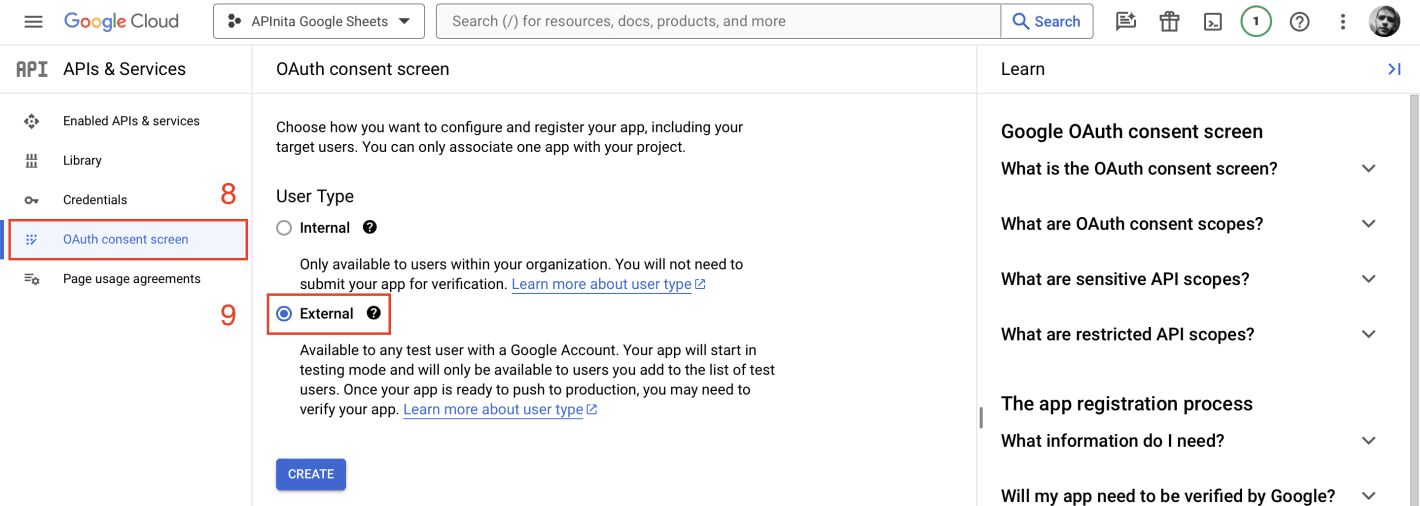Select the External user type
This screenshot has width=1420, height=506.
click(284, 314)
